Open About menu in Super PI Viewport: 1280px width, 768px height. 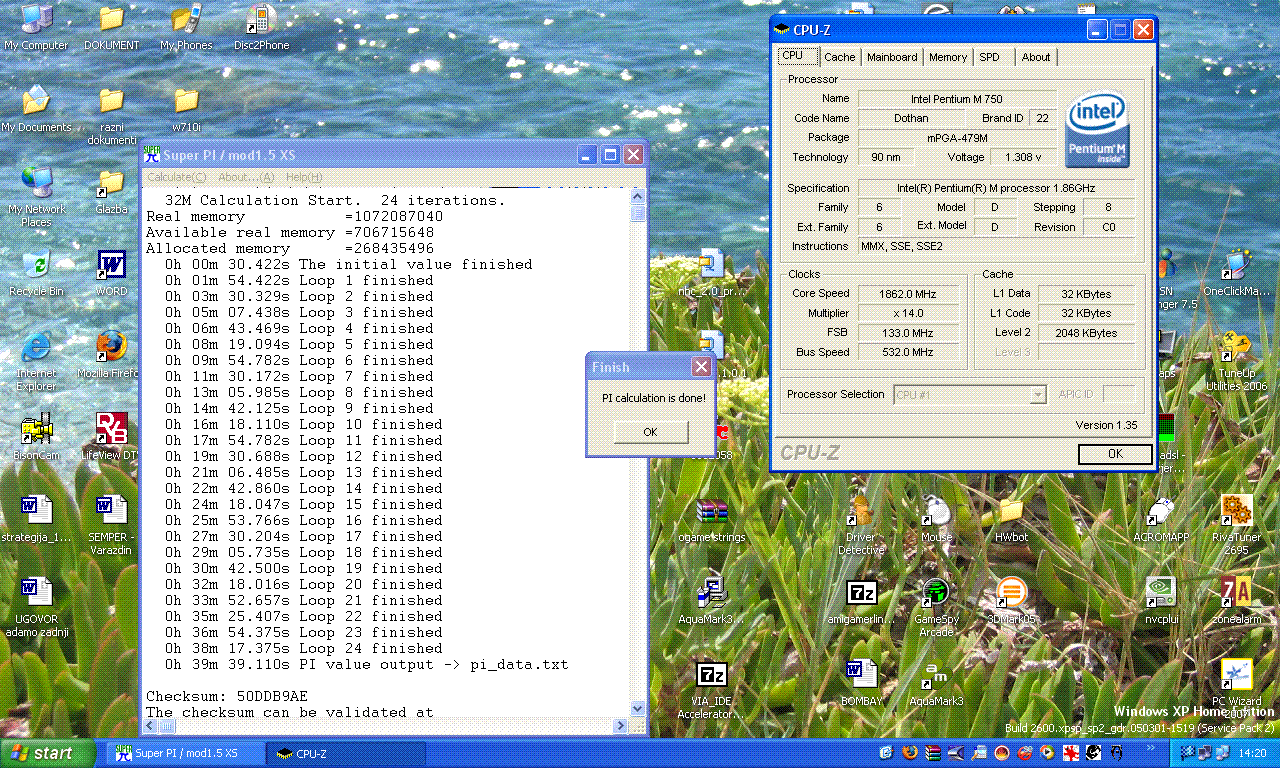(x=246, y=177)
